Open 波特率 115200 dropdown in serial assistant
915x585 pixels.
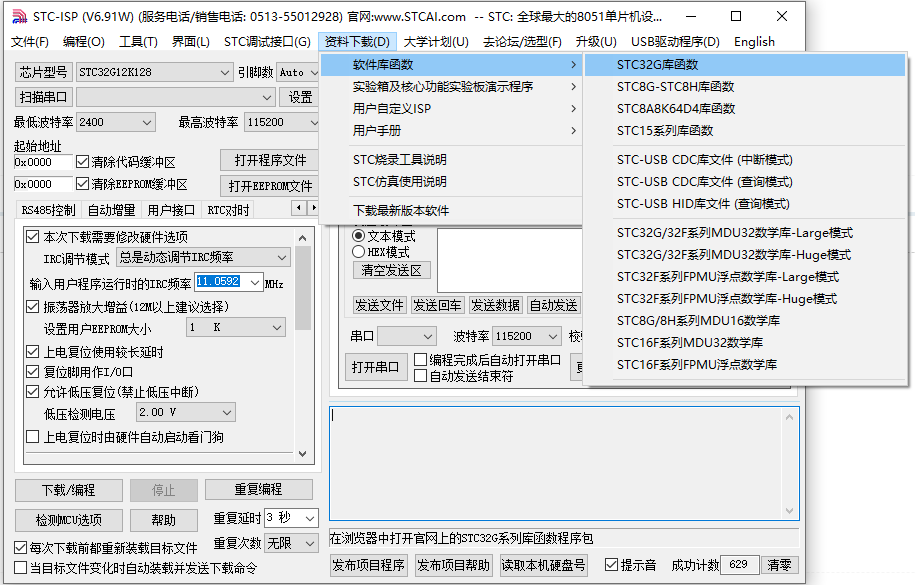pos(527,336)
